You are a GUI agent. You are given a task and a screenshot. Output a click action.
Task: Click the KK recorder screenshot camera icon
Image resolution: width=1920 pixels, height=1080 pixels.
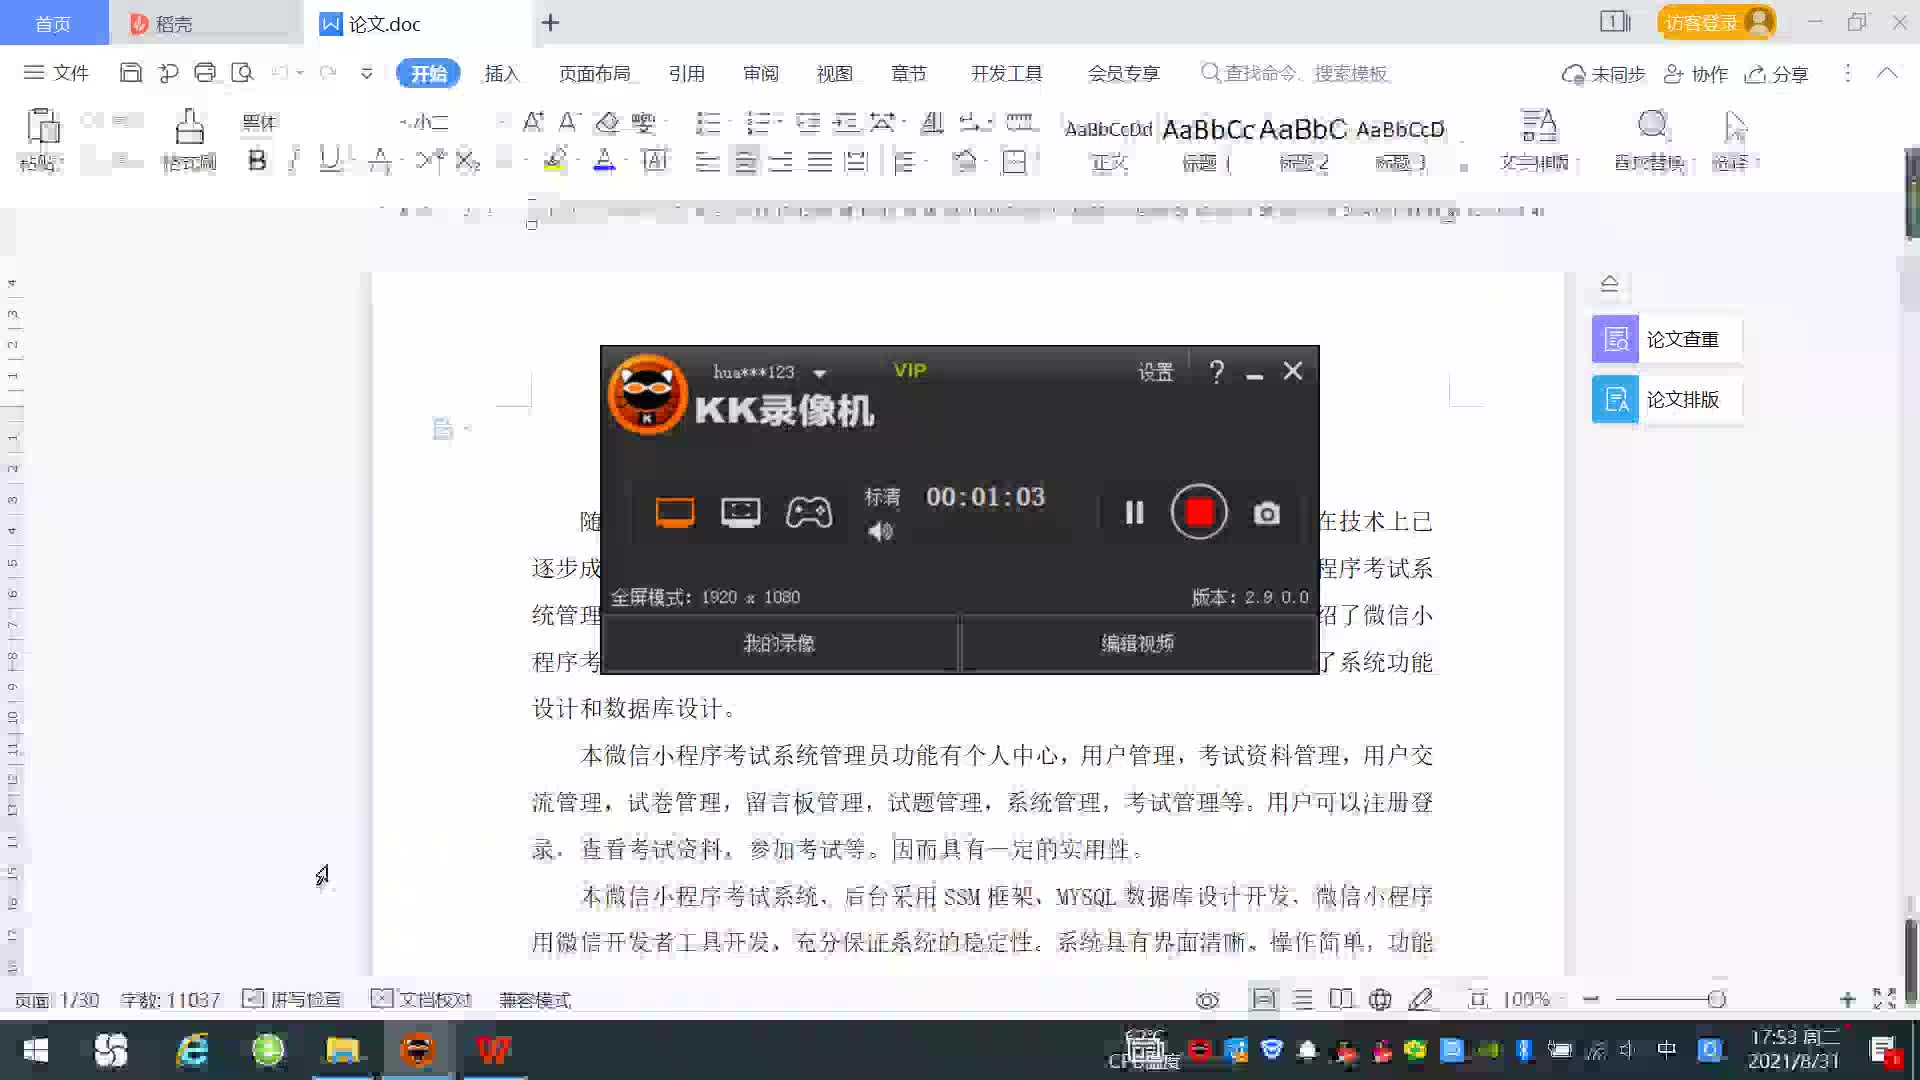(1266, 513)
